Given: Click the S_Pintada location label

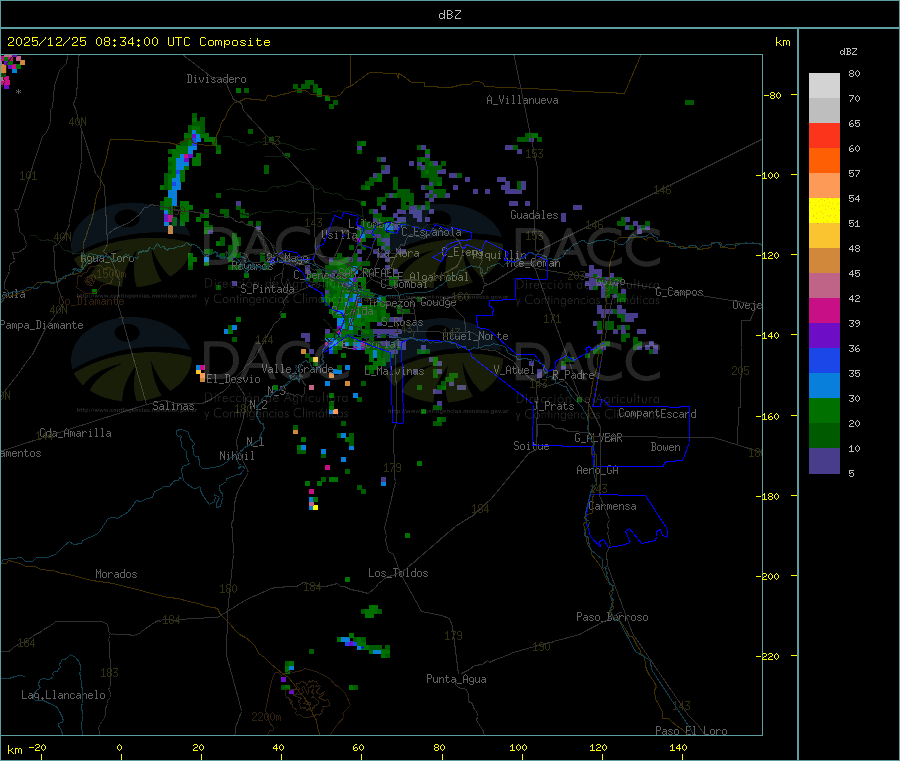Looking at the screenshot, I should (267, 289).
